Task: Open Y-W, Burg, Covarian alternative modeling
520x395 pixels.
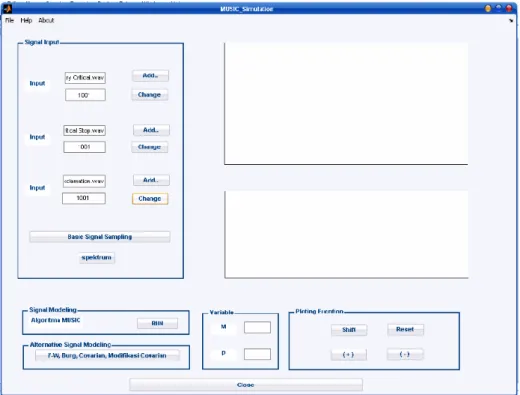Action: 107,355
